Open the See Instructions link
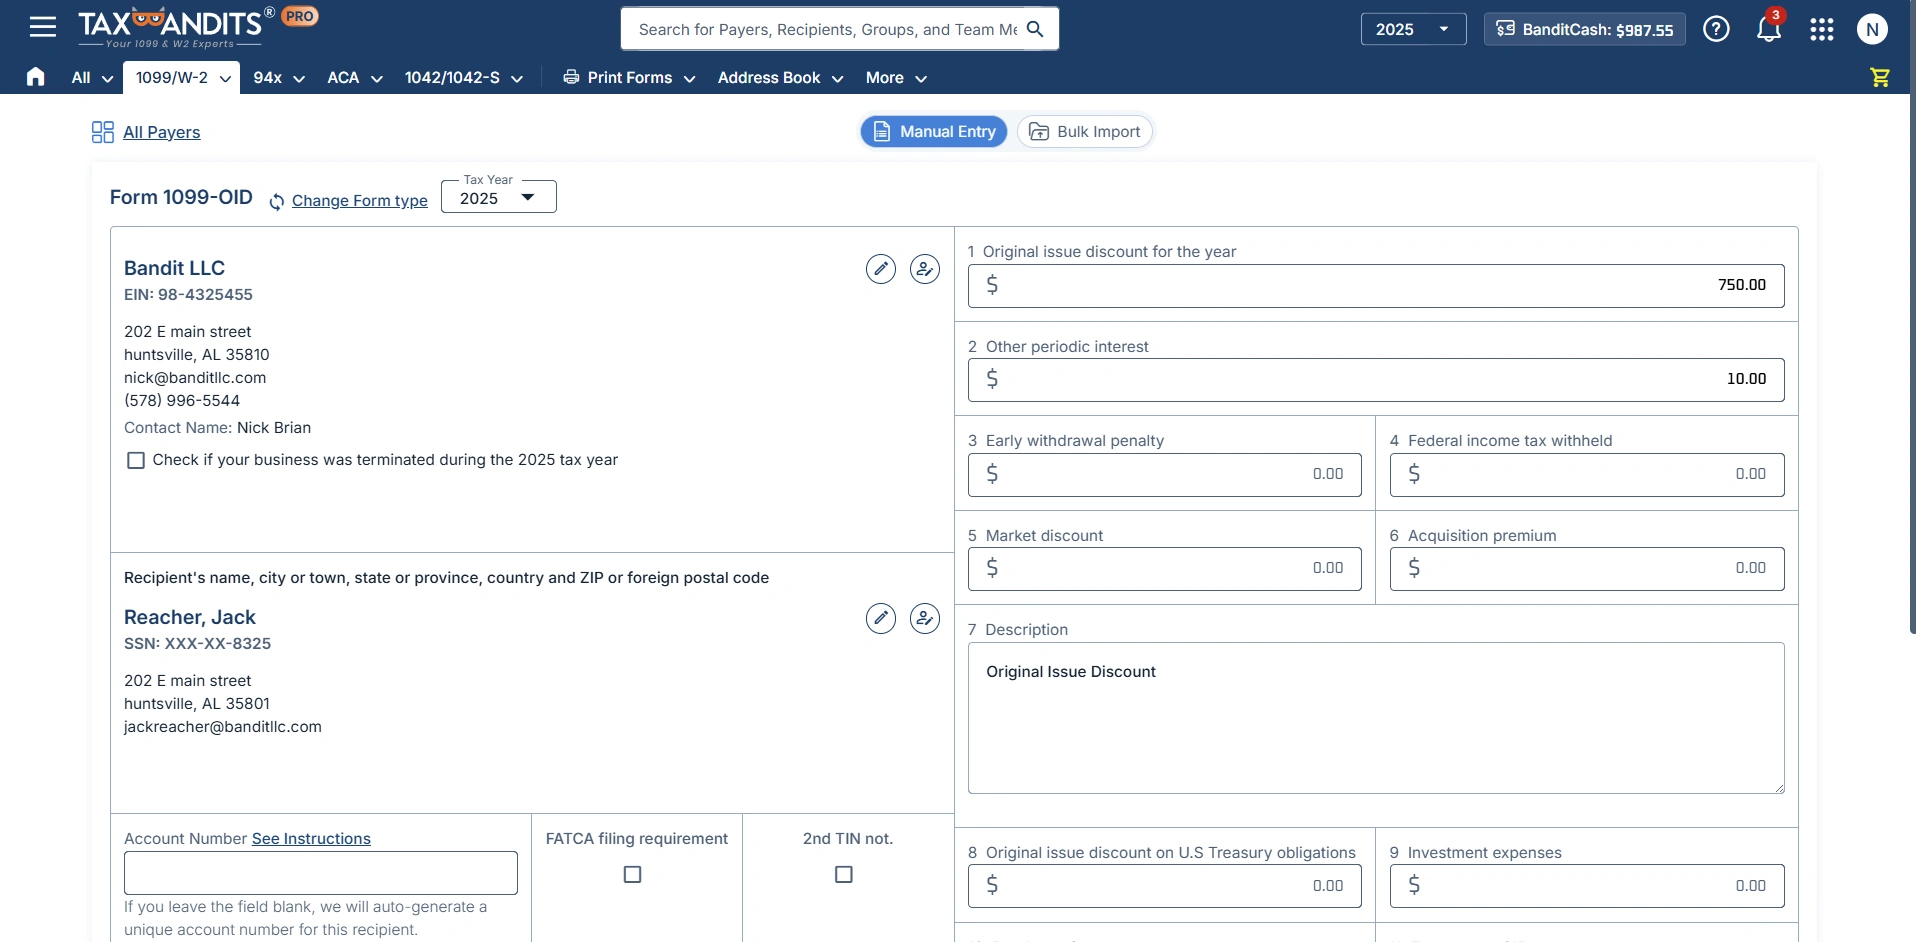 [x=311, y=839]
